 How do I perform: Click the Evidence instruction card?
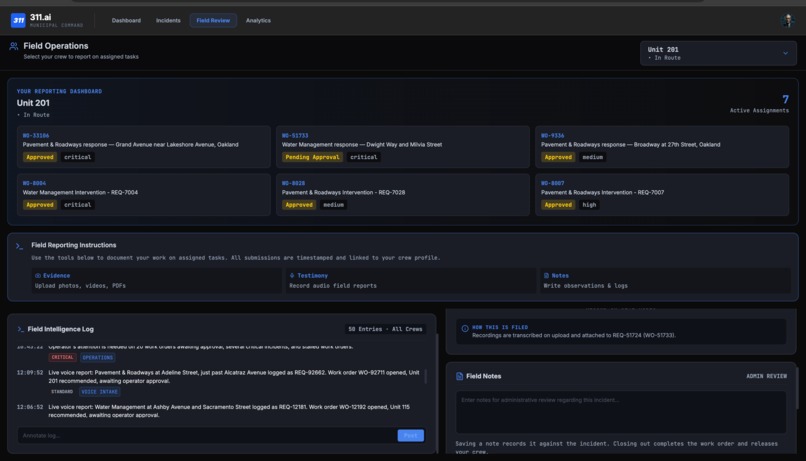156,281
